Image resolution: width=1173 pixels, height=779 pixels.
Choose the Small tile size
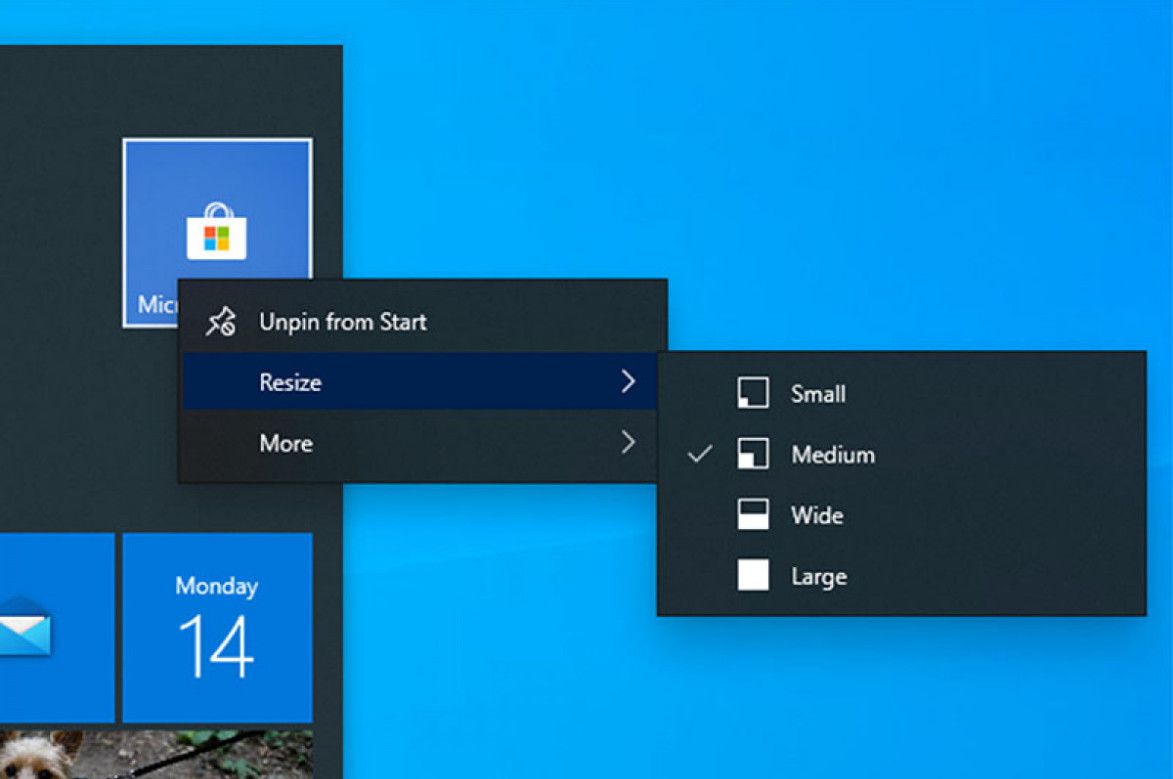[x=901, y=394]
